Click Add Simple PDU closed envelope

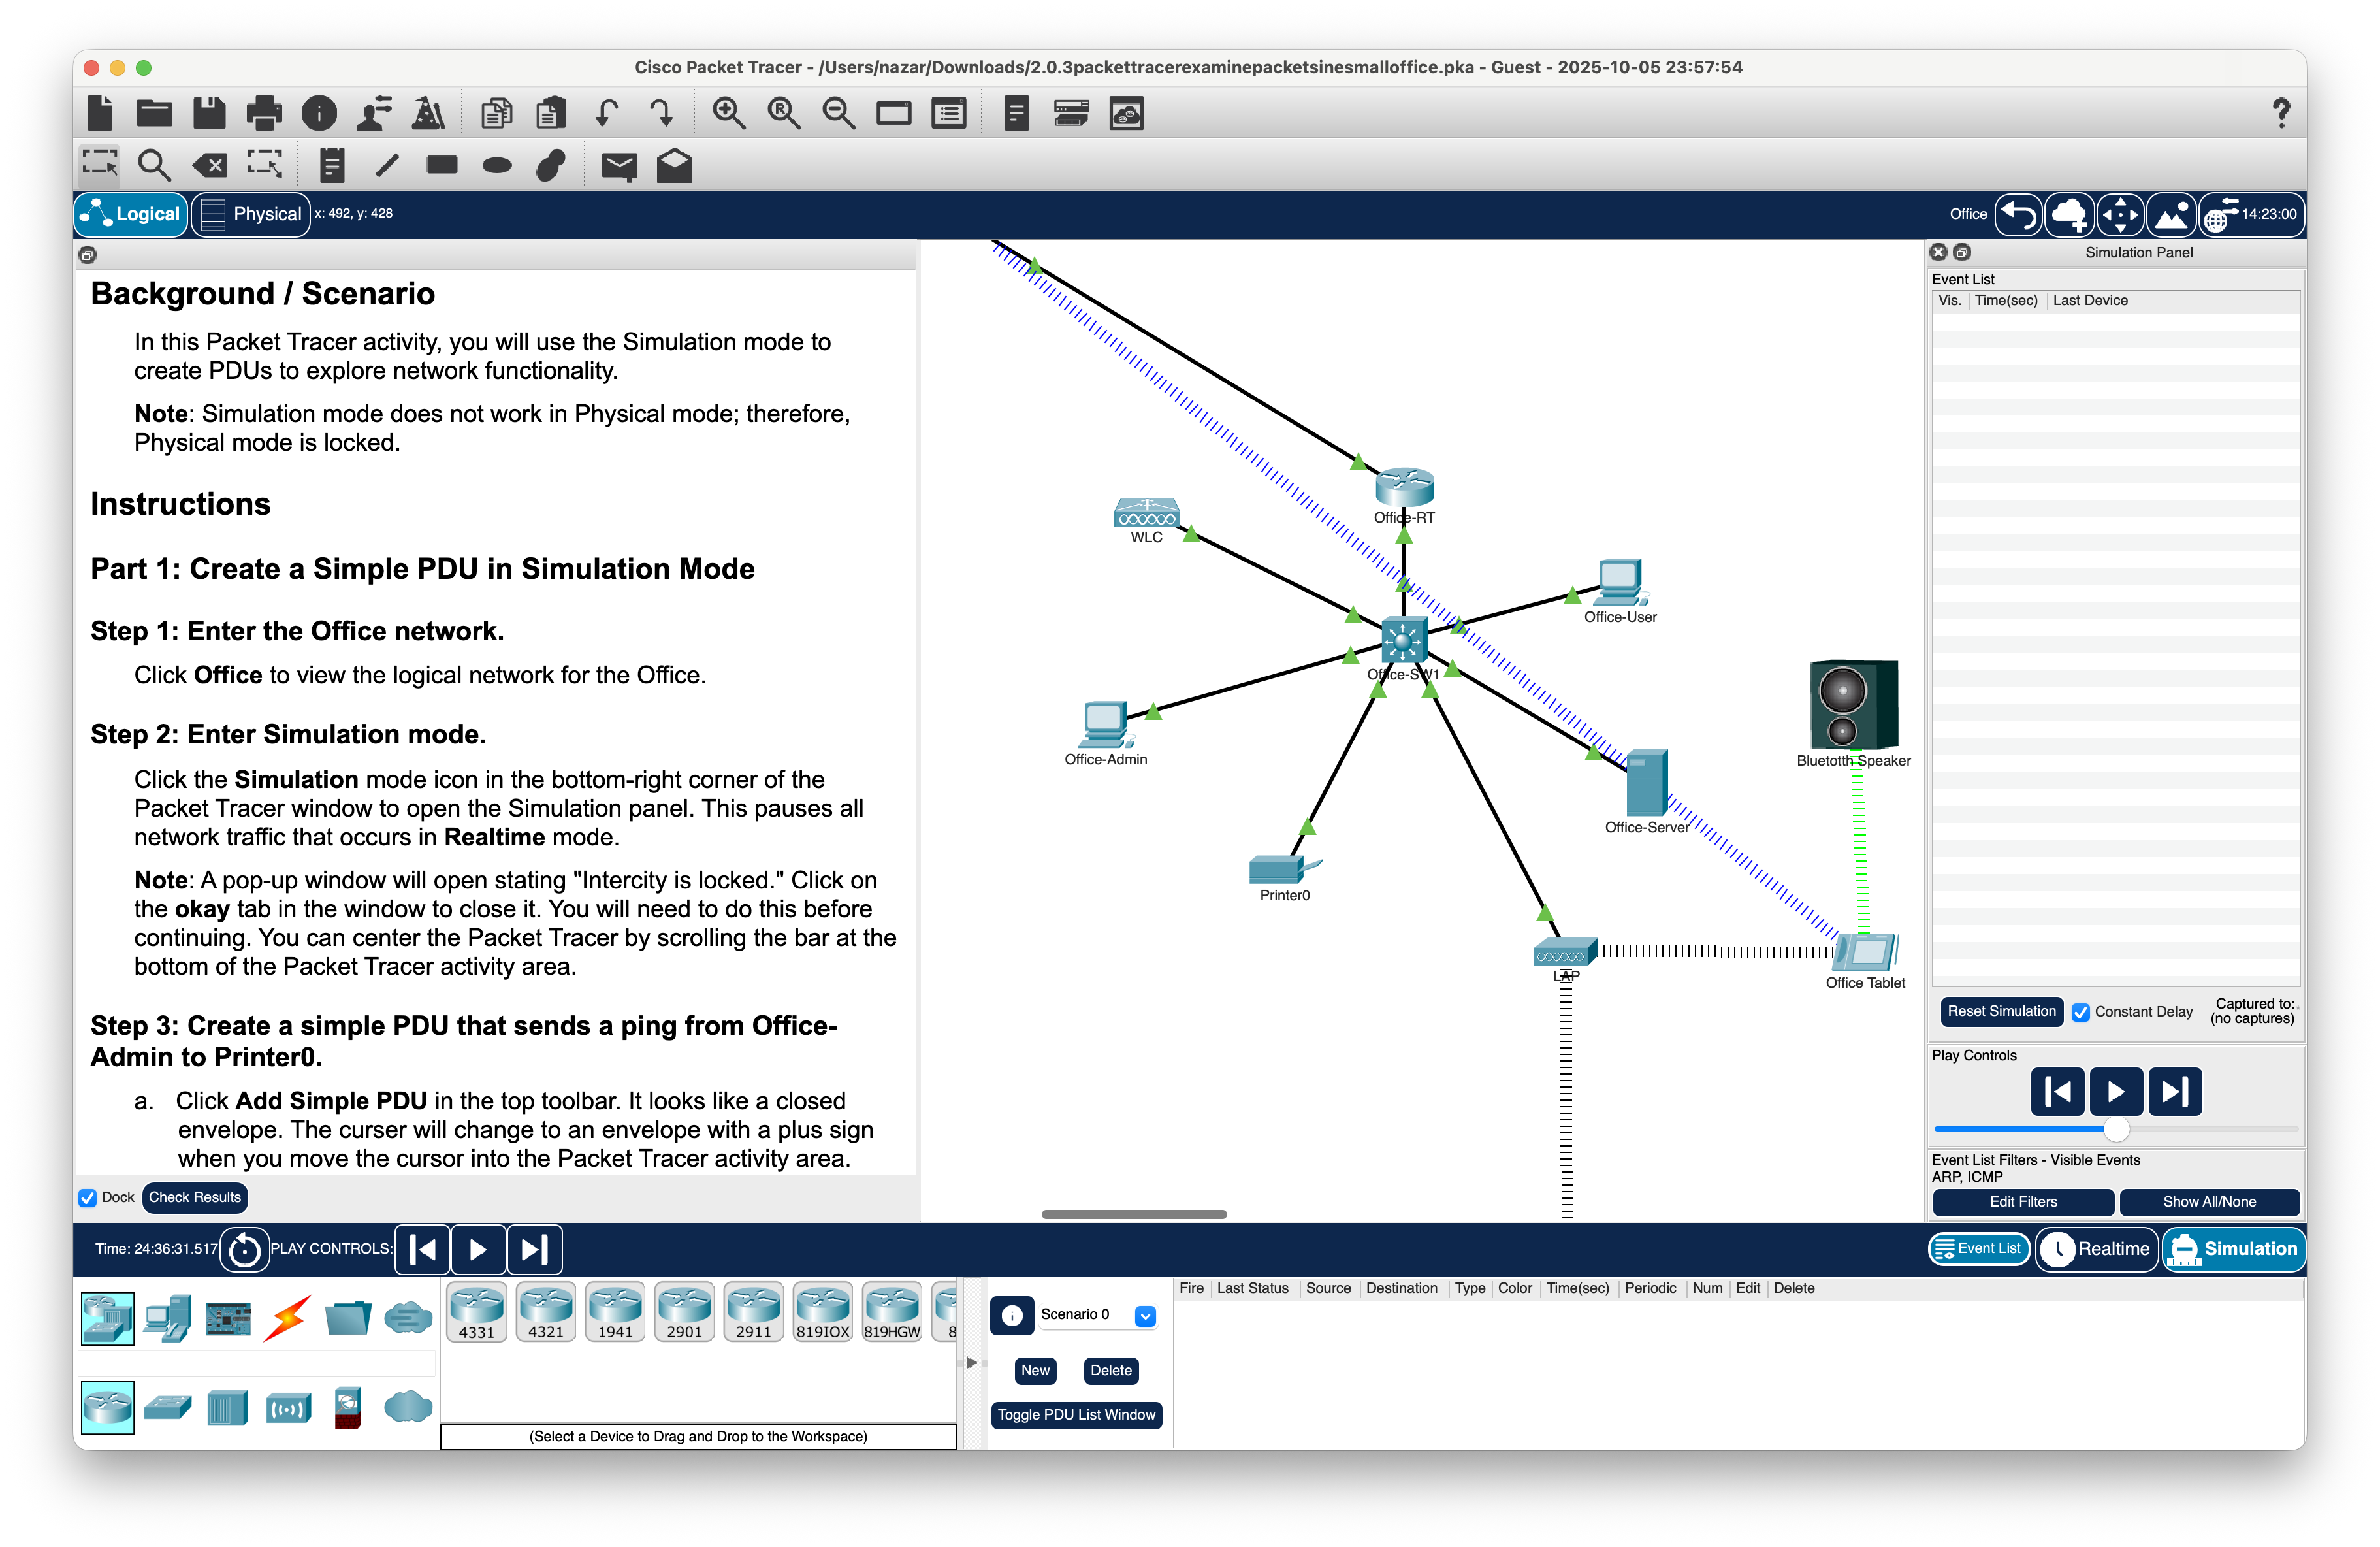pyautogui.click(x=619, y=166)
